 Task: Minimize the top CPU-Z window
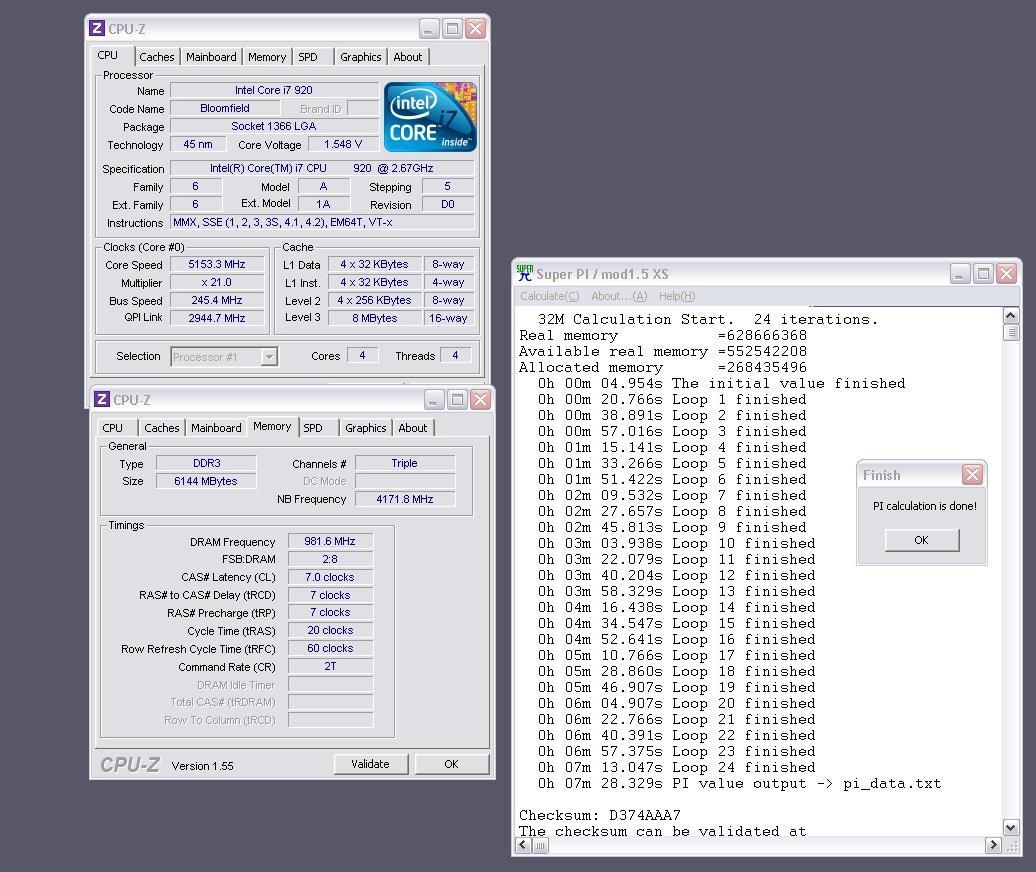429,28
